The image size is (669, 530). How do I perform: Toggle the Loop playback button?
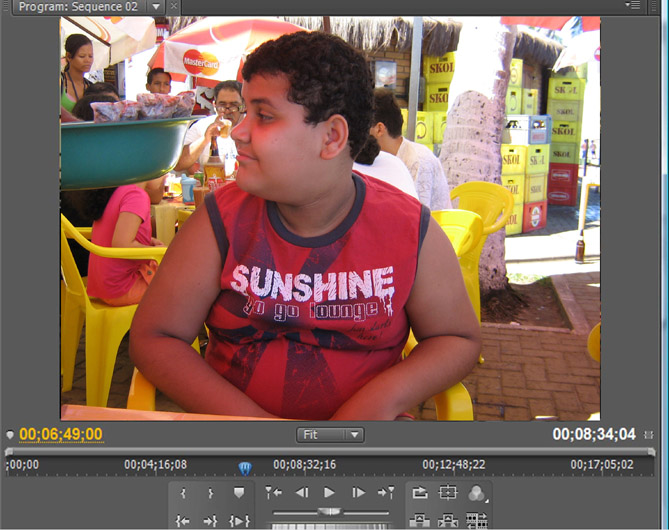tap(420, 493)
